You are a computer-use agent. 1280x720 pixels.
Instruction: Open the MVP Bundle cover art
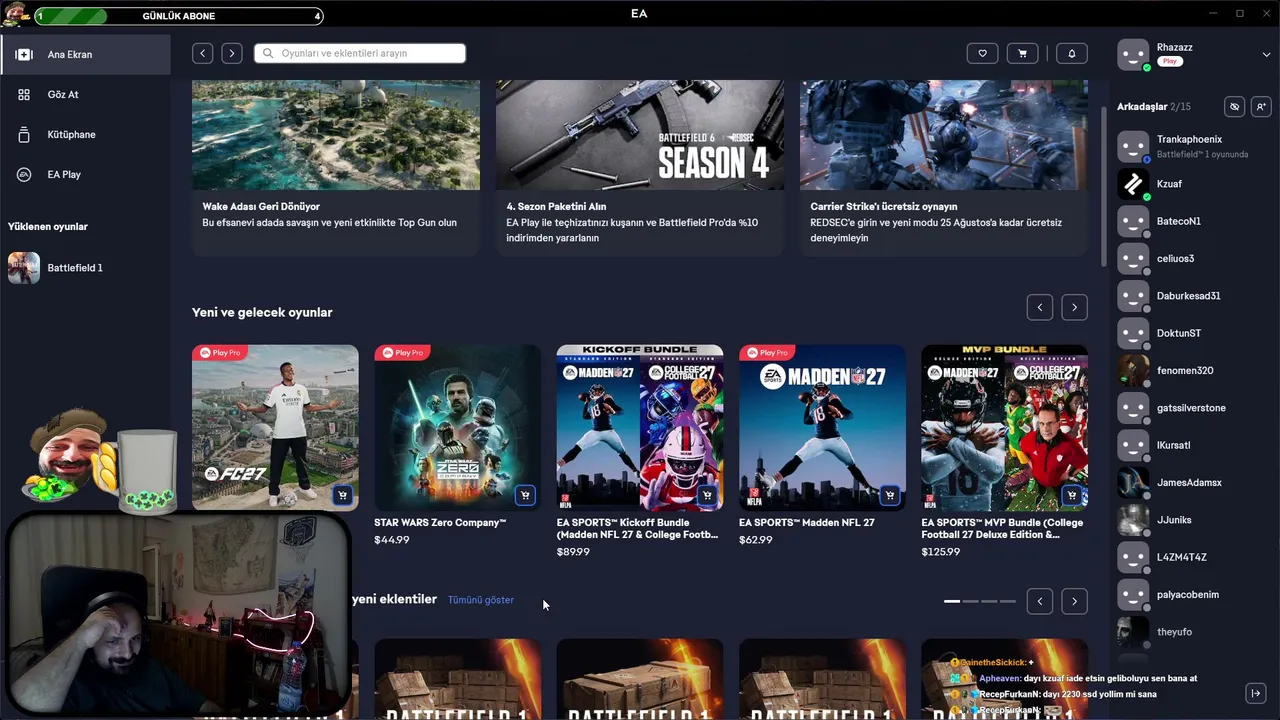point(1004,428)
